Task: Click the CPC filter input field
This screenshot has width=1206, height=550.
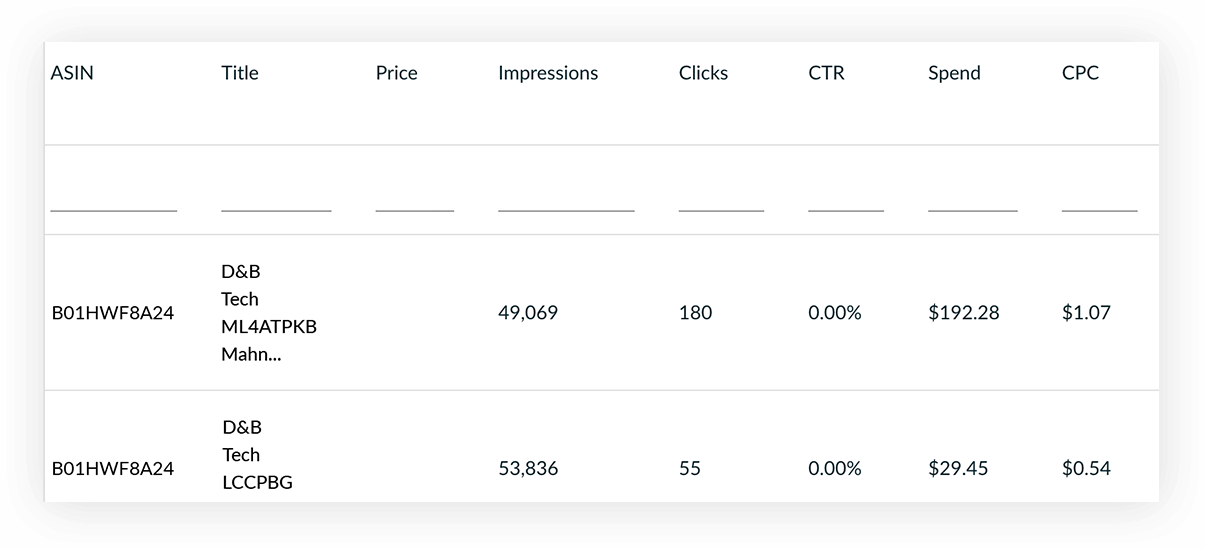Action: tap(1099, 198)
